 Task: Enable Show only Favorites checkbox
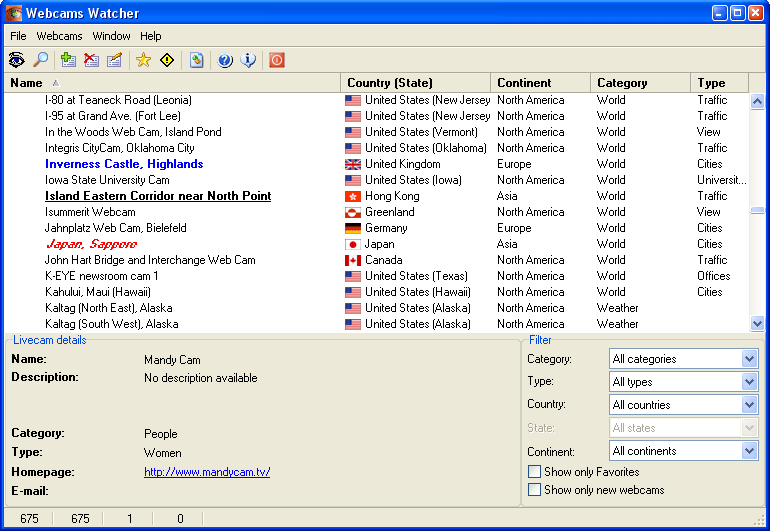tap(534, 472)
